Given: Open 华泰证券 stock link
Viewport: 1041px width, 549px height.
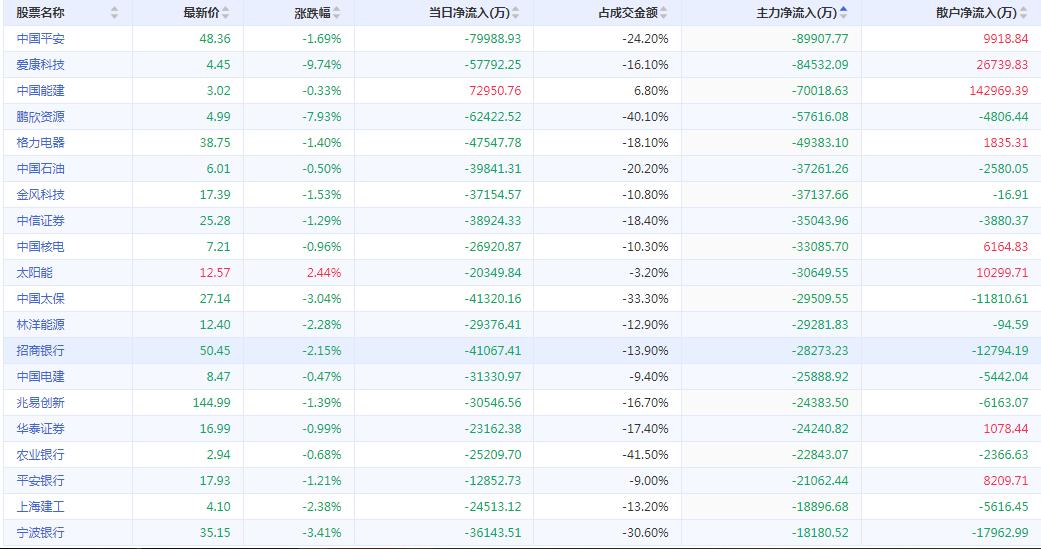Looking at the screenshot, I should pyautogui.click(x=40, y=429).
